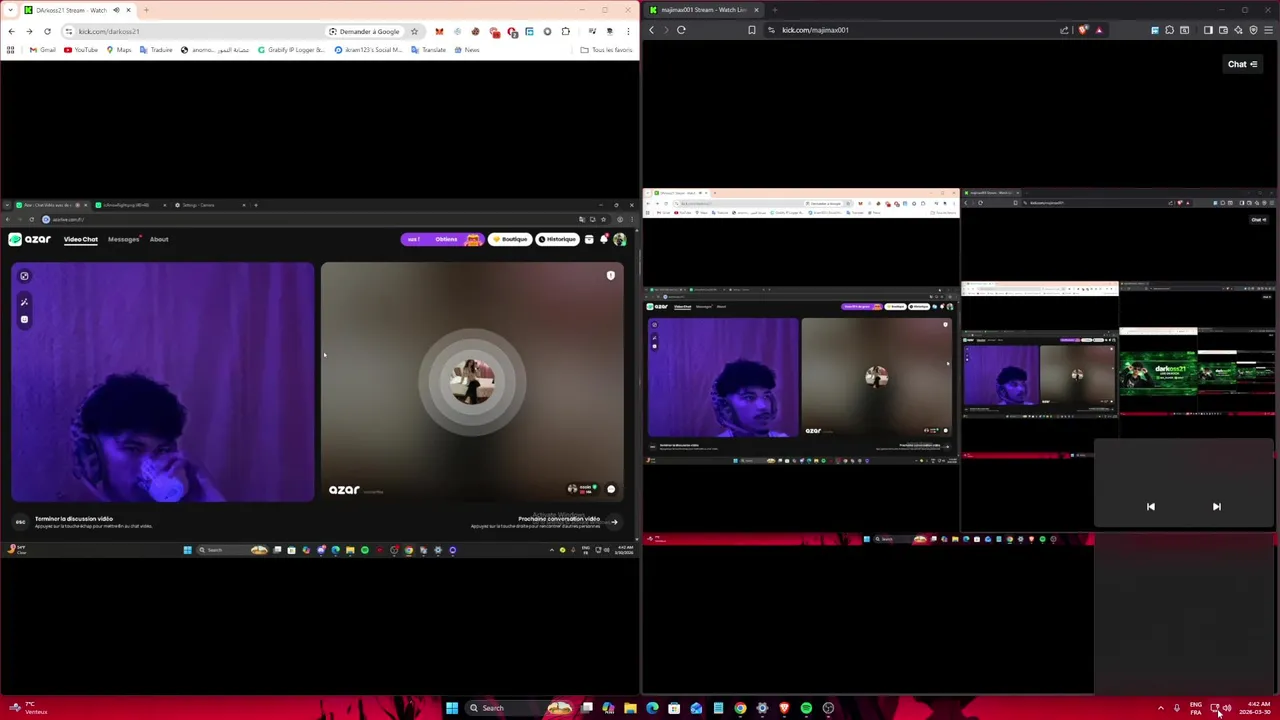Open the Brave Rewards triangle icon
This screenshot has height=720, width=1280.
coord(1099,30)
